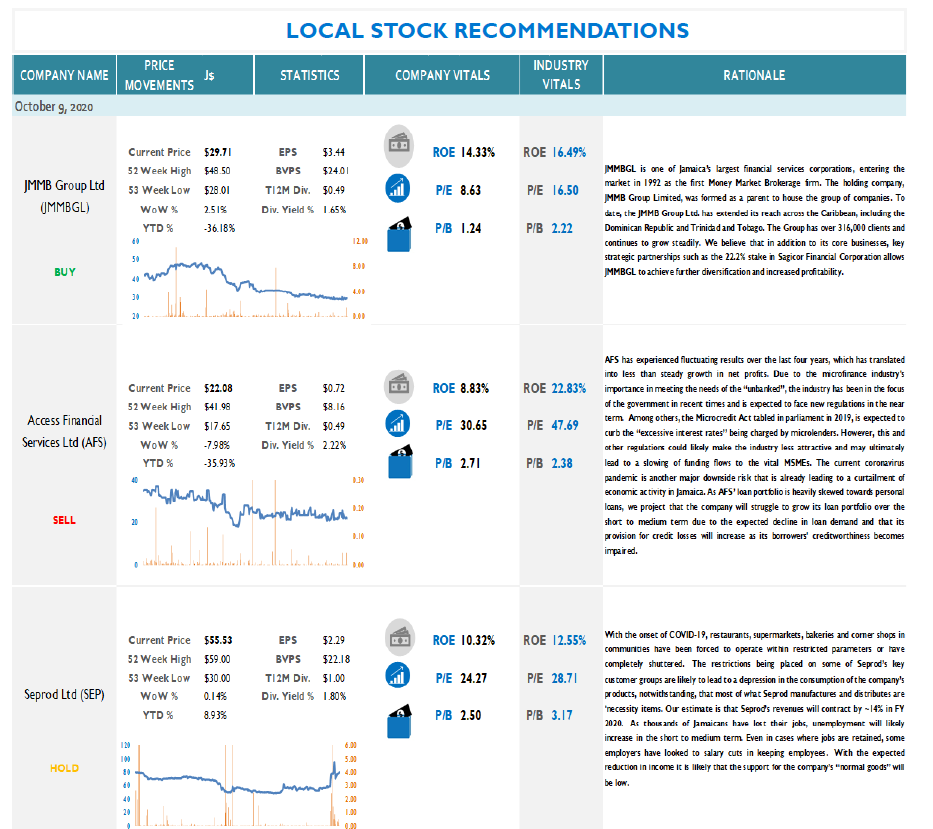Viewport: 933px width, 829px height.
Task: Click the Local Stock Recommendations title
Action: pos(487,30)
